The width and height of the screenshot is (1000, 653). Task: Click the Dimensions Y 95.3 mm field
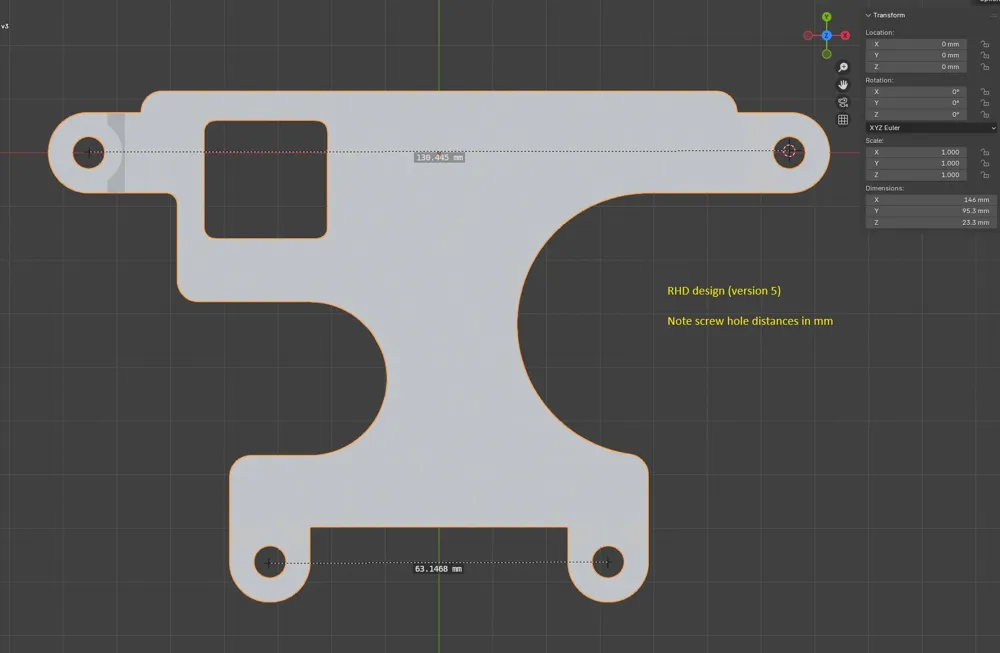931,211
